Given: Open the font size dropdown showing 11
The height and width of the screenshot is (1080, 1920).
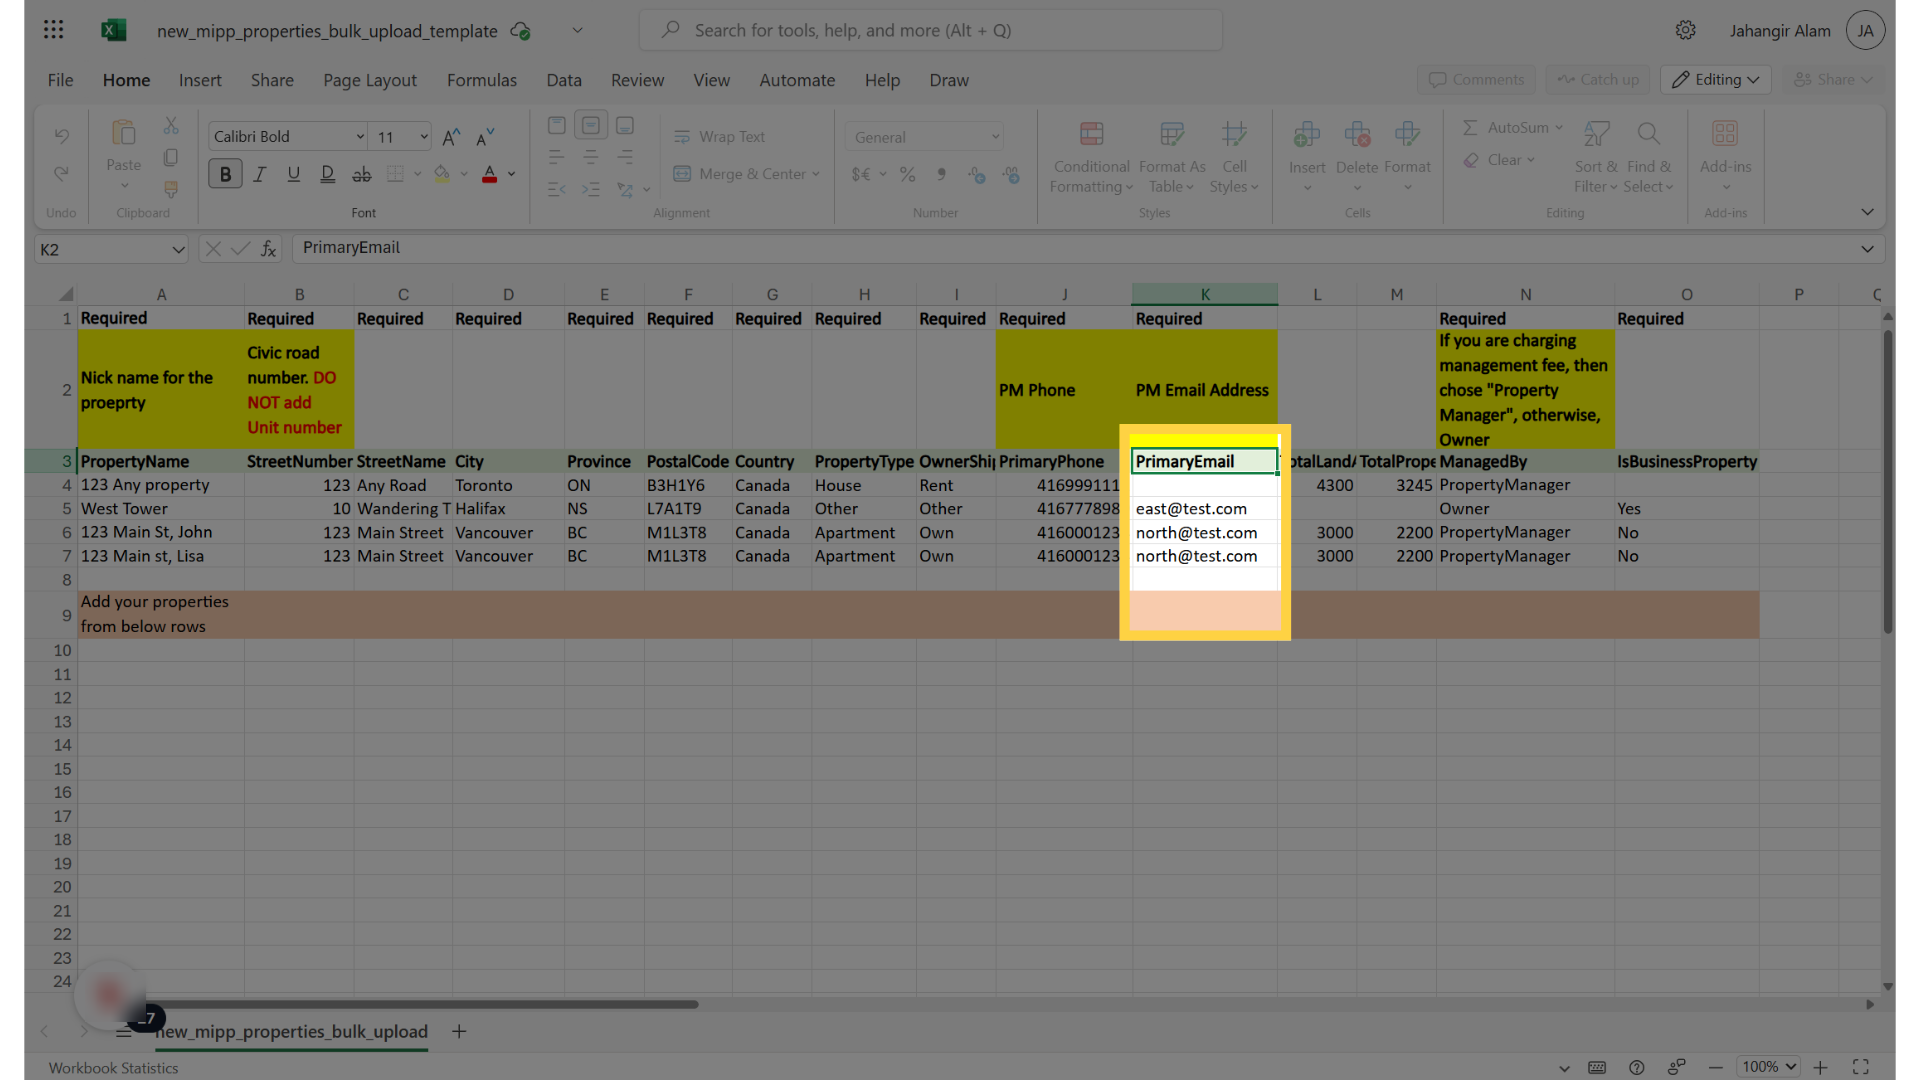Looking at the screenshot, I should (x=424, y=137).
